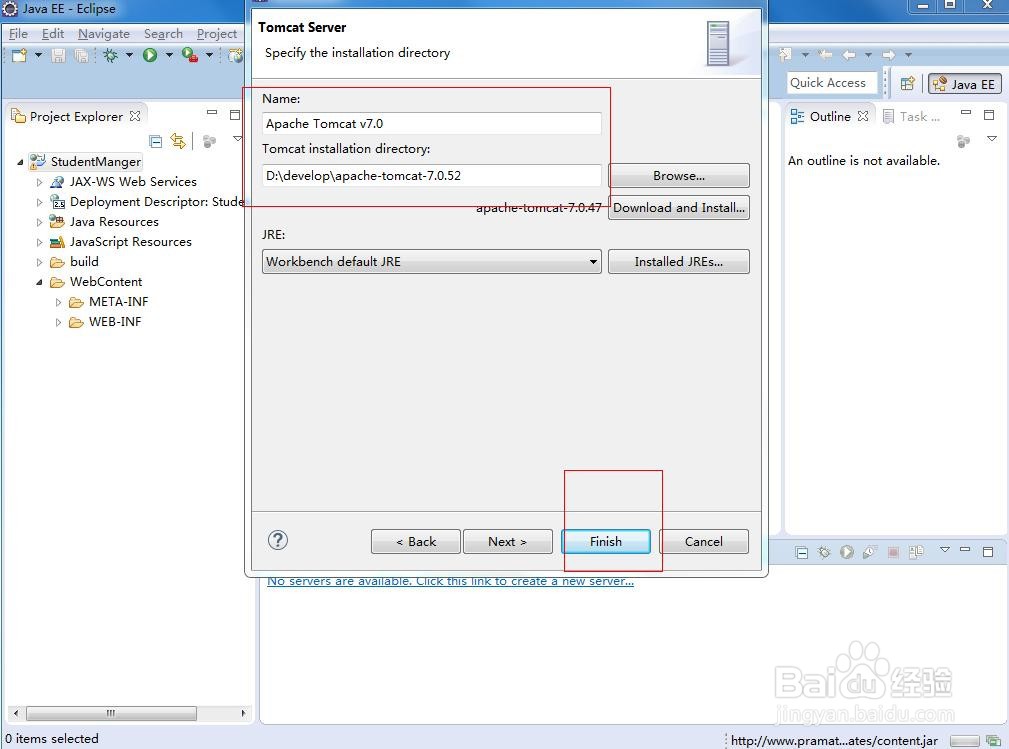This screenshot has height=749, width=1009.
Task: Select Deployment Descriptor tree item
Action: click(x=147, y=202)
